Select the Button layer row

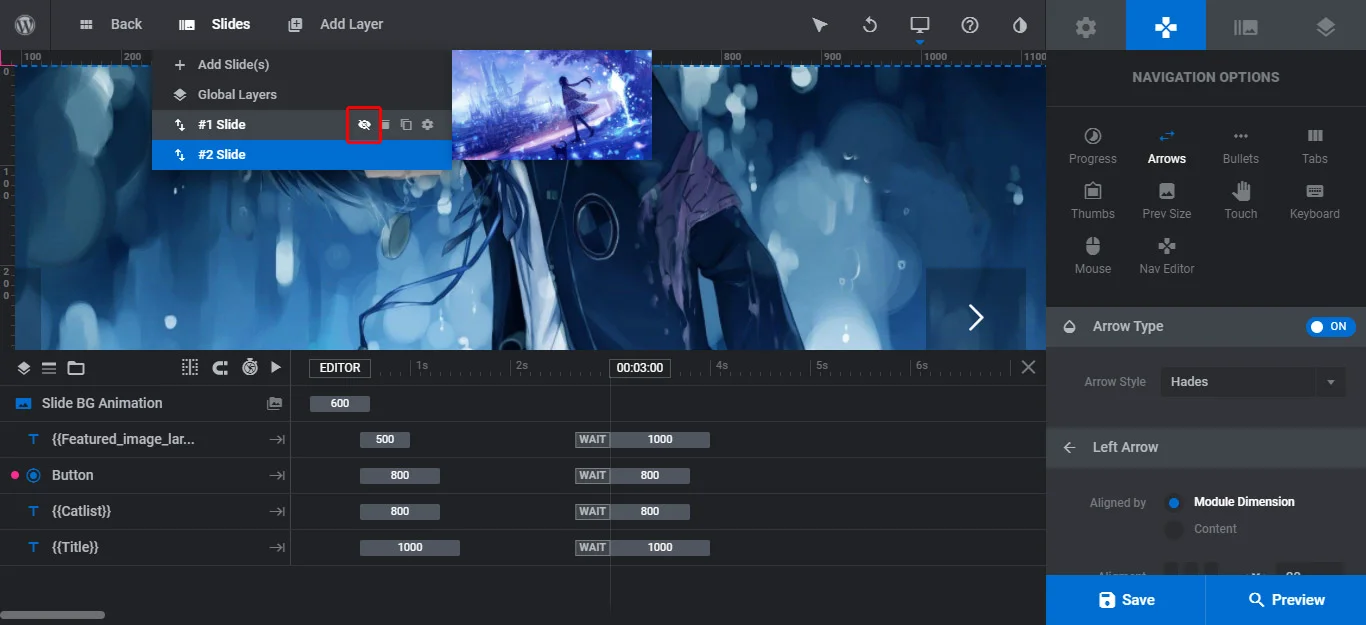(145, 476)
